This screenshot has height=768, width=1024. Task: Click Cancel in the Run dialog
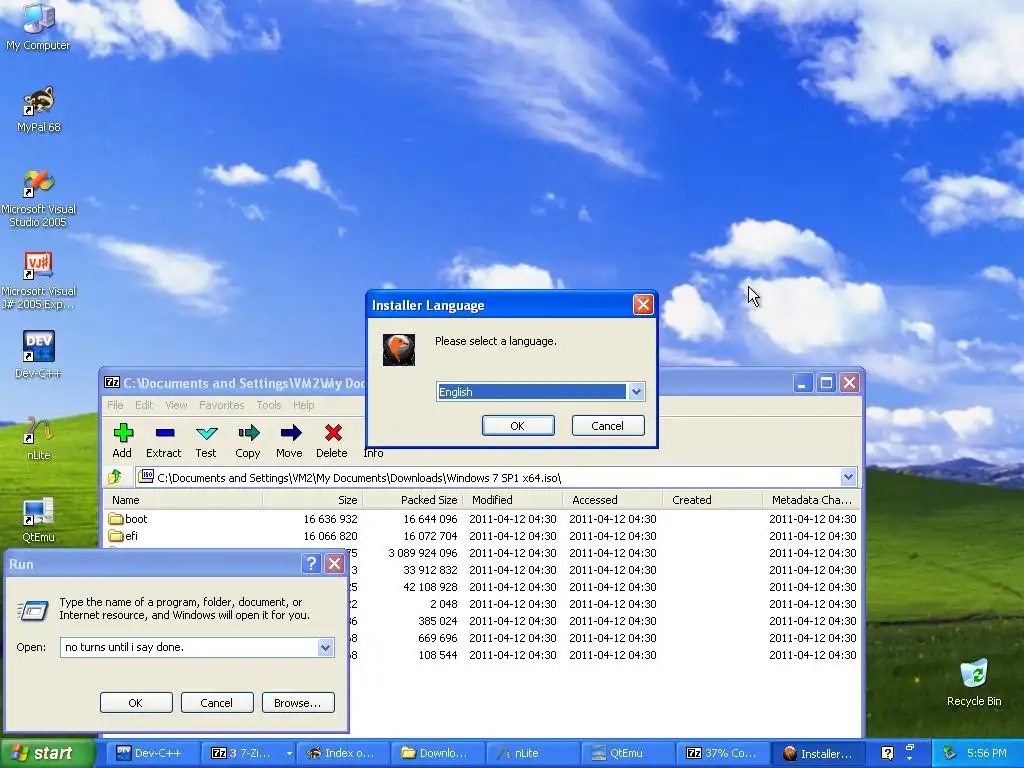pos(217,703)
